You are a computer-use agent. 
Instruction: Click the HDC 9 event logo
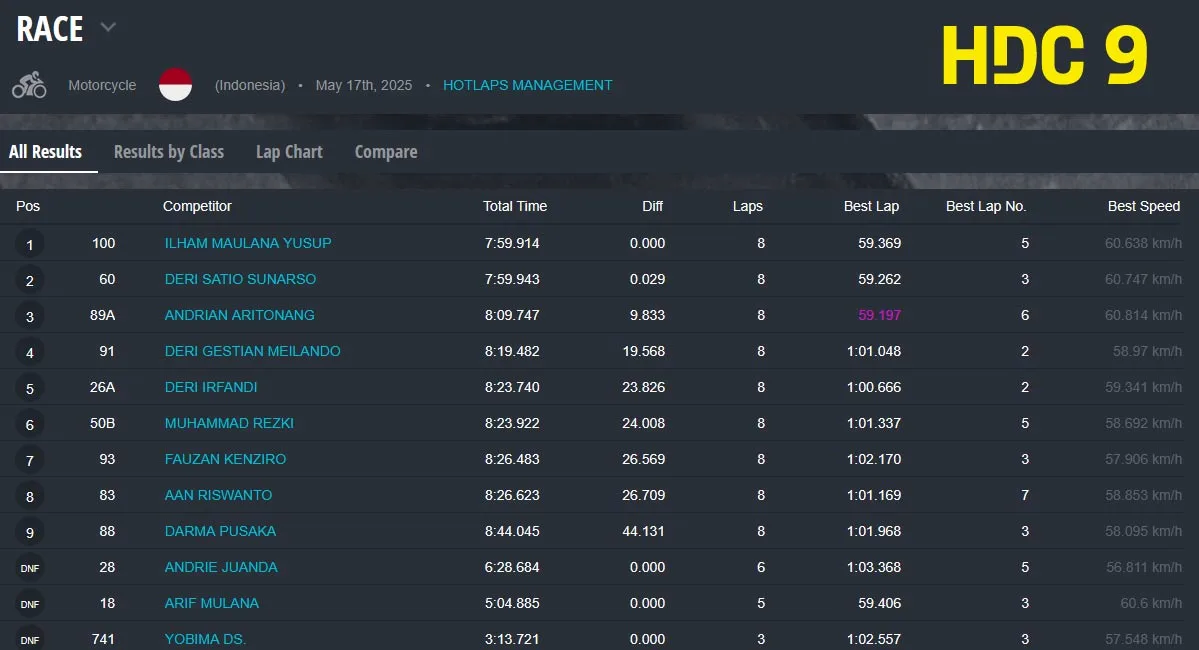point(1045,54)
